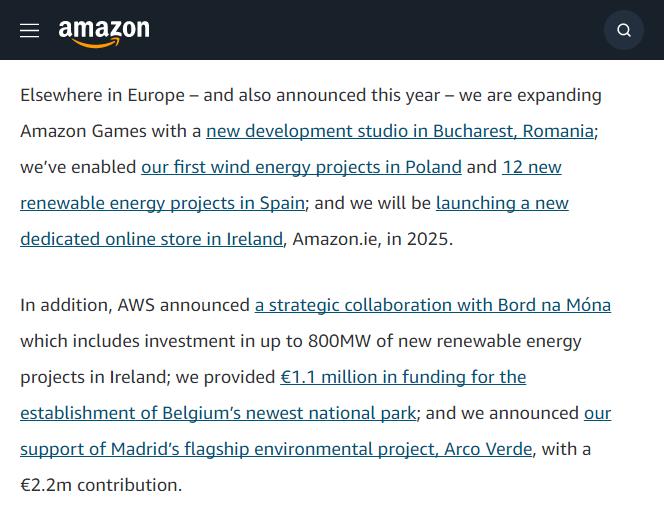This screenshot has height=508, width=664.
Task: Open strategic collaboration with Bord na Móna link
Action: pos(433,305)
